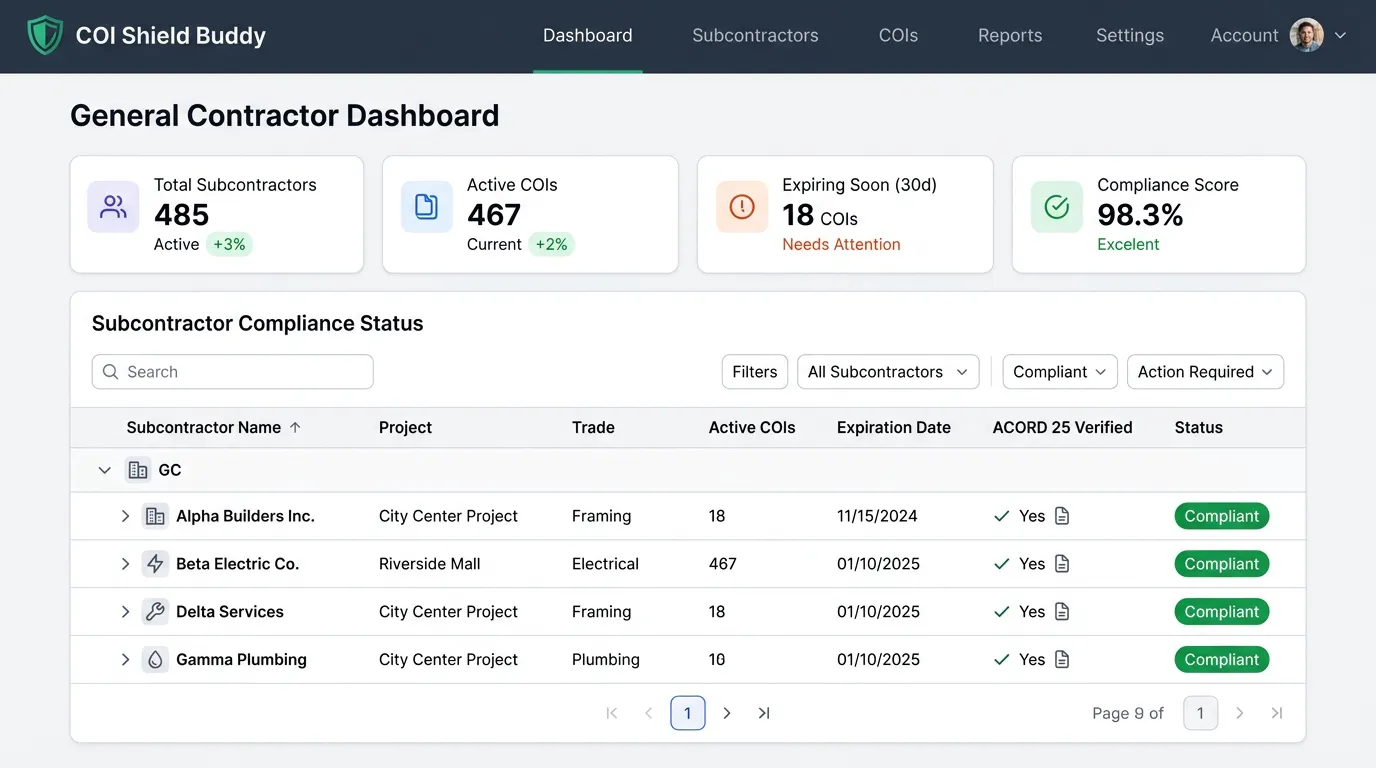The image size is (1376, 768).
Task: Click the COI Shield Buddy shield logo
Action: coord(45,36)
